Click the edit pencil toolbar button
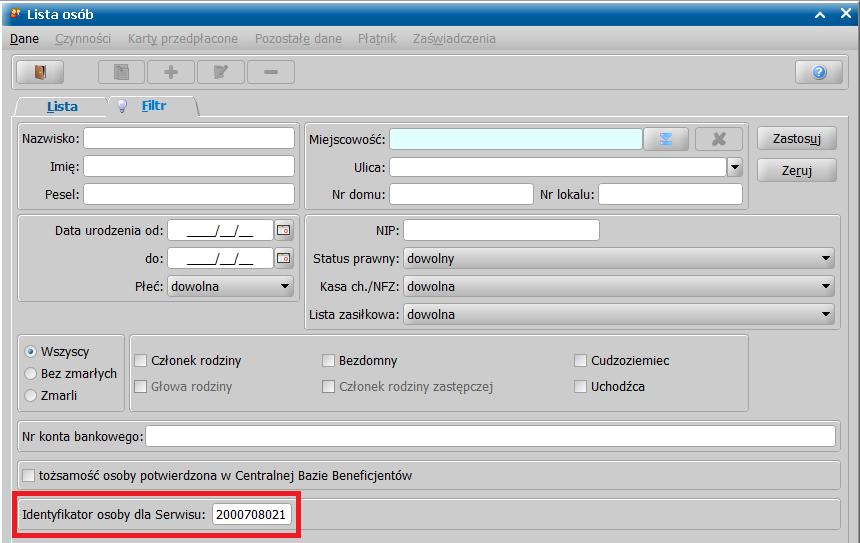 click(220, 72)
